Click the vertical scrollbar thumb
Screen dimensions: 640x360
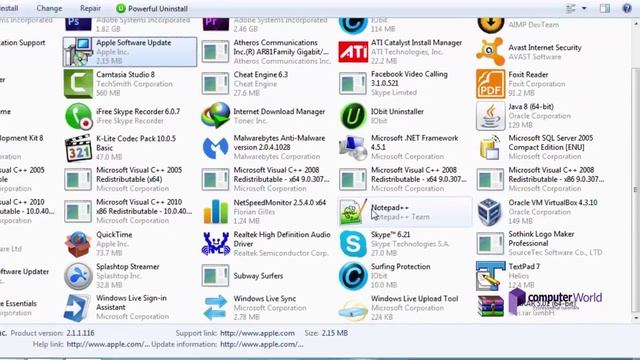click(x=635, y=190)
